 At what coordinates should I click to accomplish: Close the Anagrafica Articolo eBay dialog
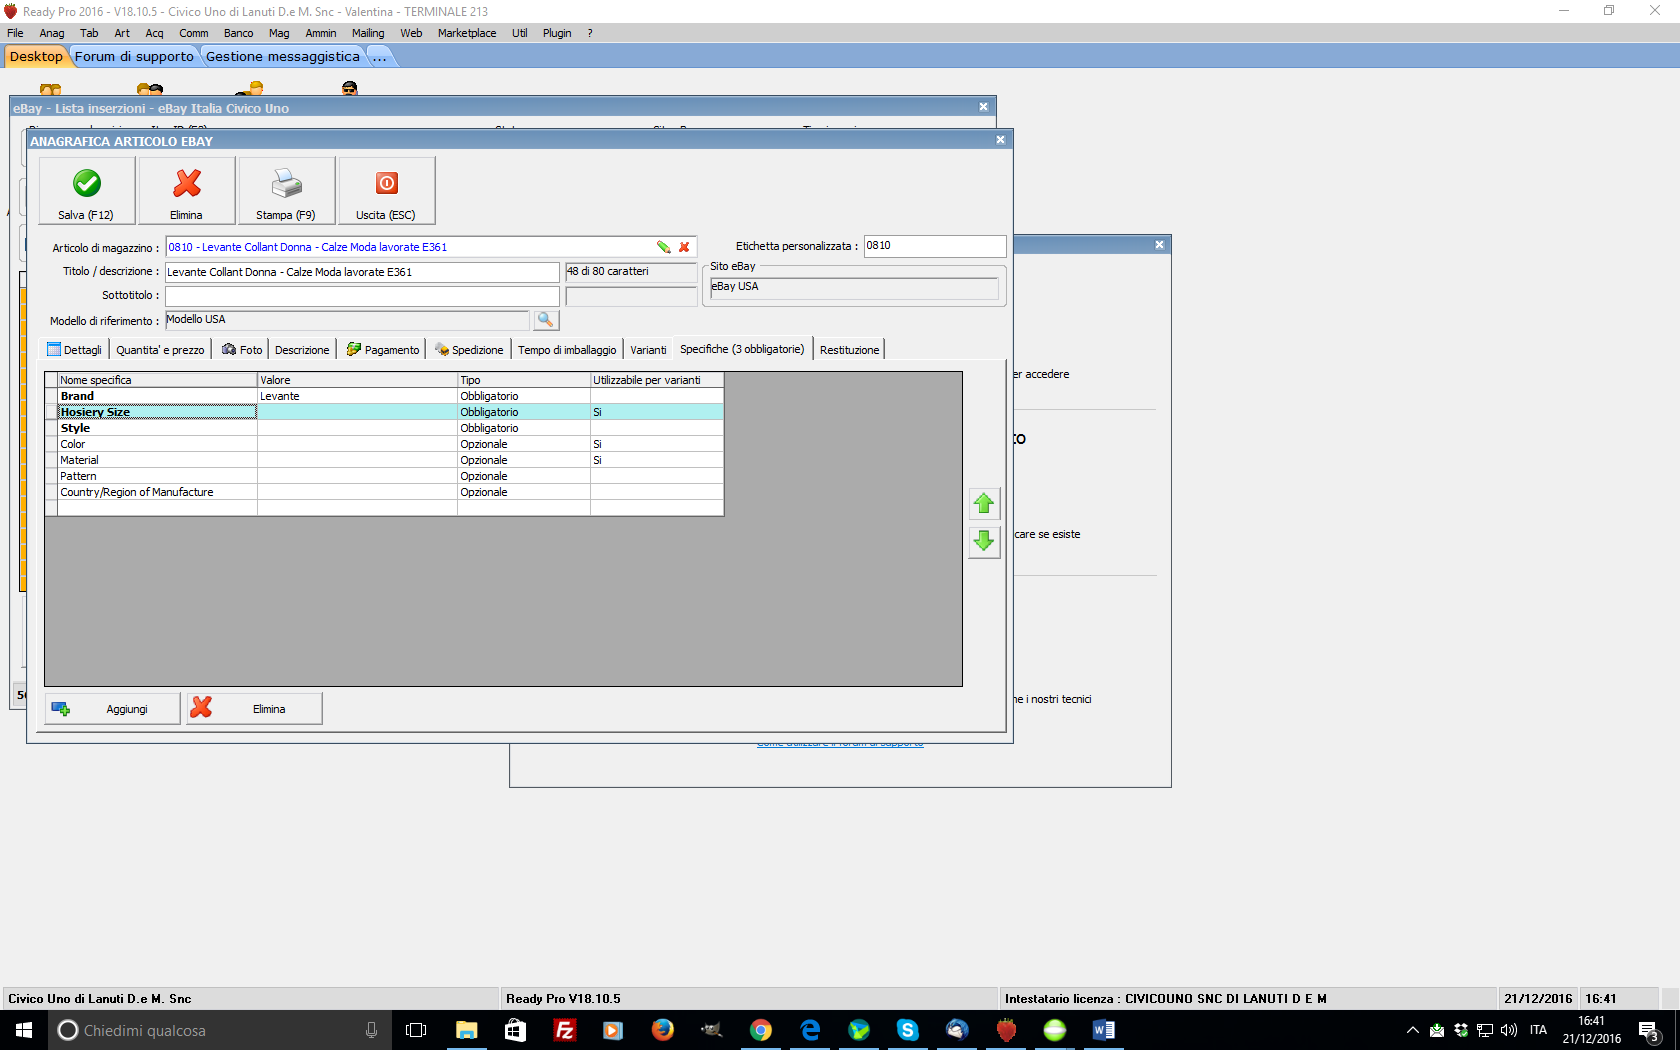1000,140
